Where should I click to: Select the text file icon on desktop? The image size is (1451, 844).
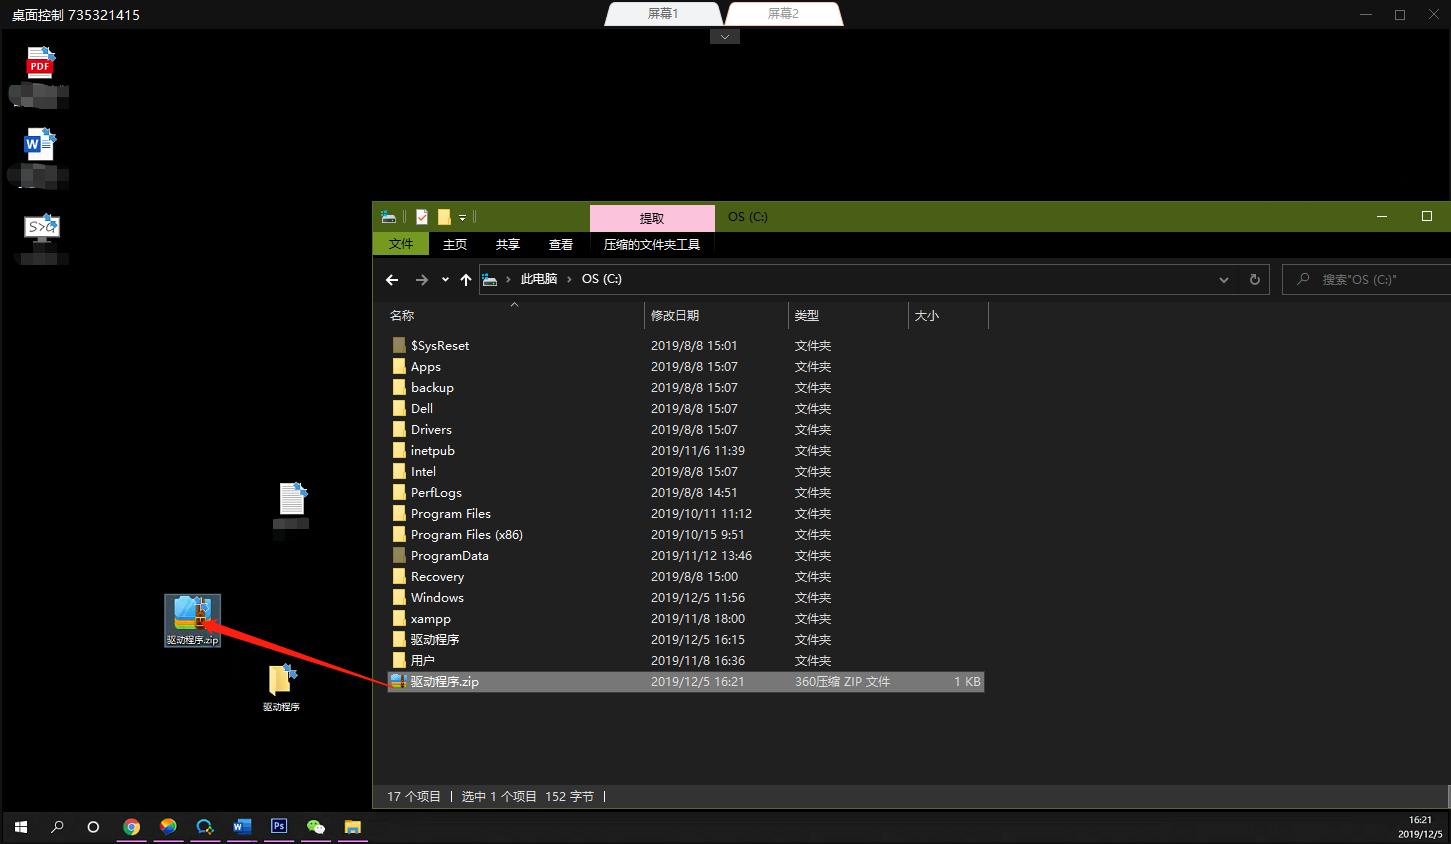coord(292,499)
